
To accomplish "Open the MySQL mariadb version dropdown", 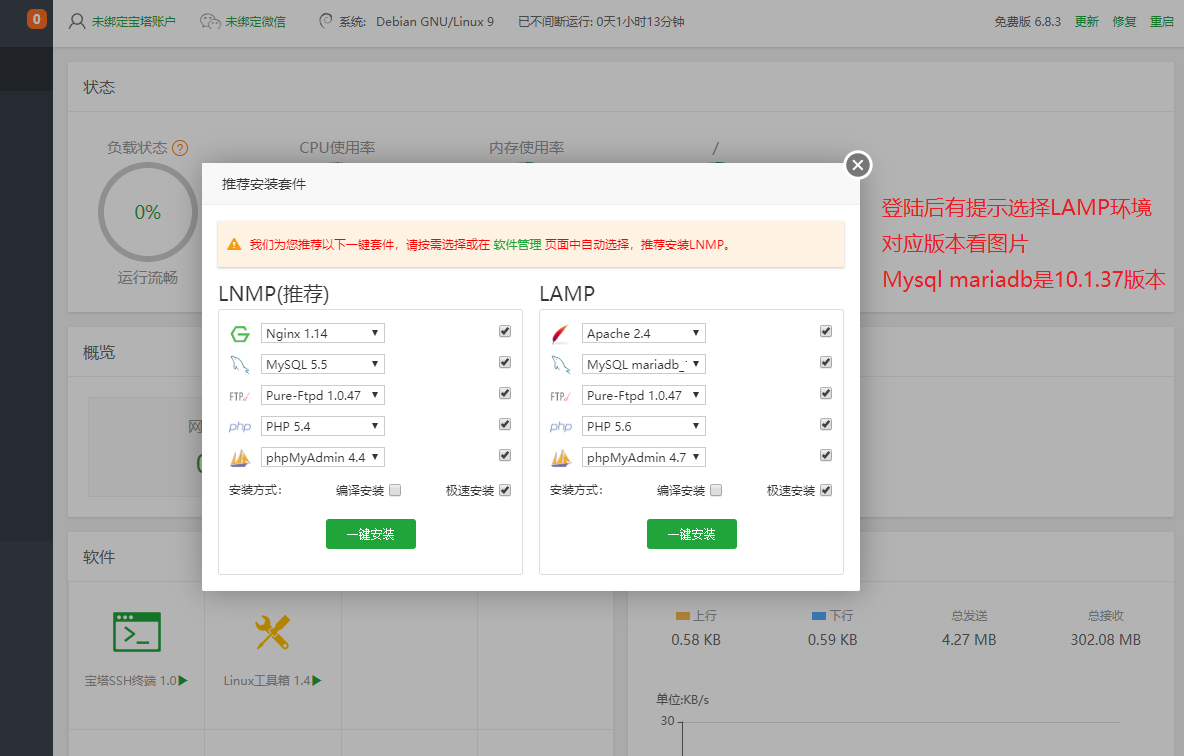I will 643,364.
